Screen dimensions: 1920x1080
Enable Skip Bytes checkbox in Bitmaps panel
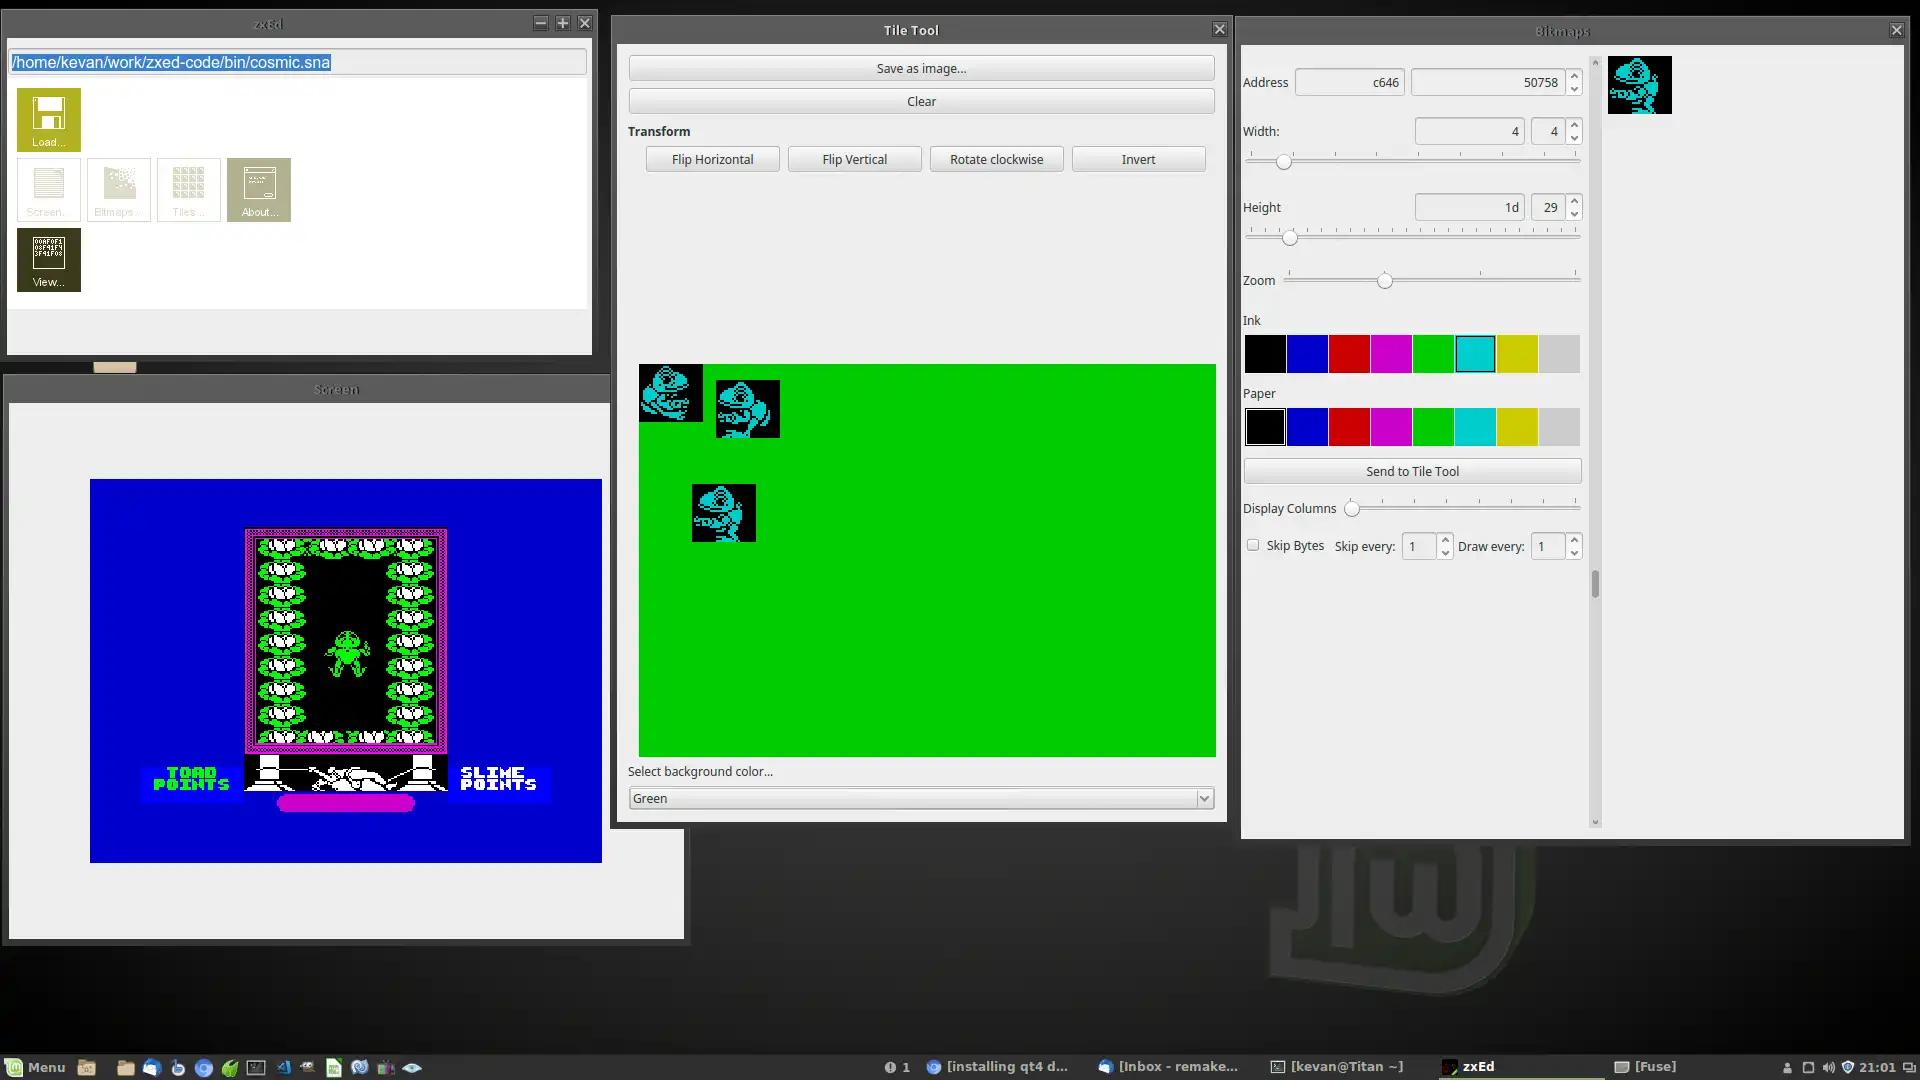click(1251, 546)
